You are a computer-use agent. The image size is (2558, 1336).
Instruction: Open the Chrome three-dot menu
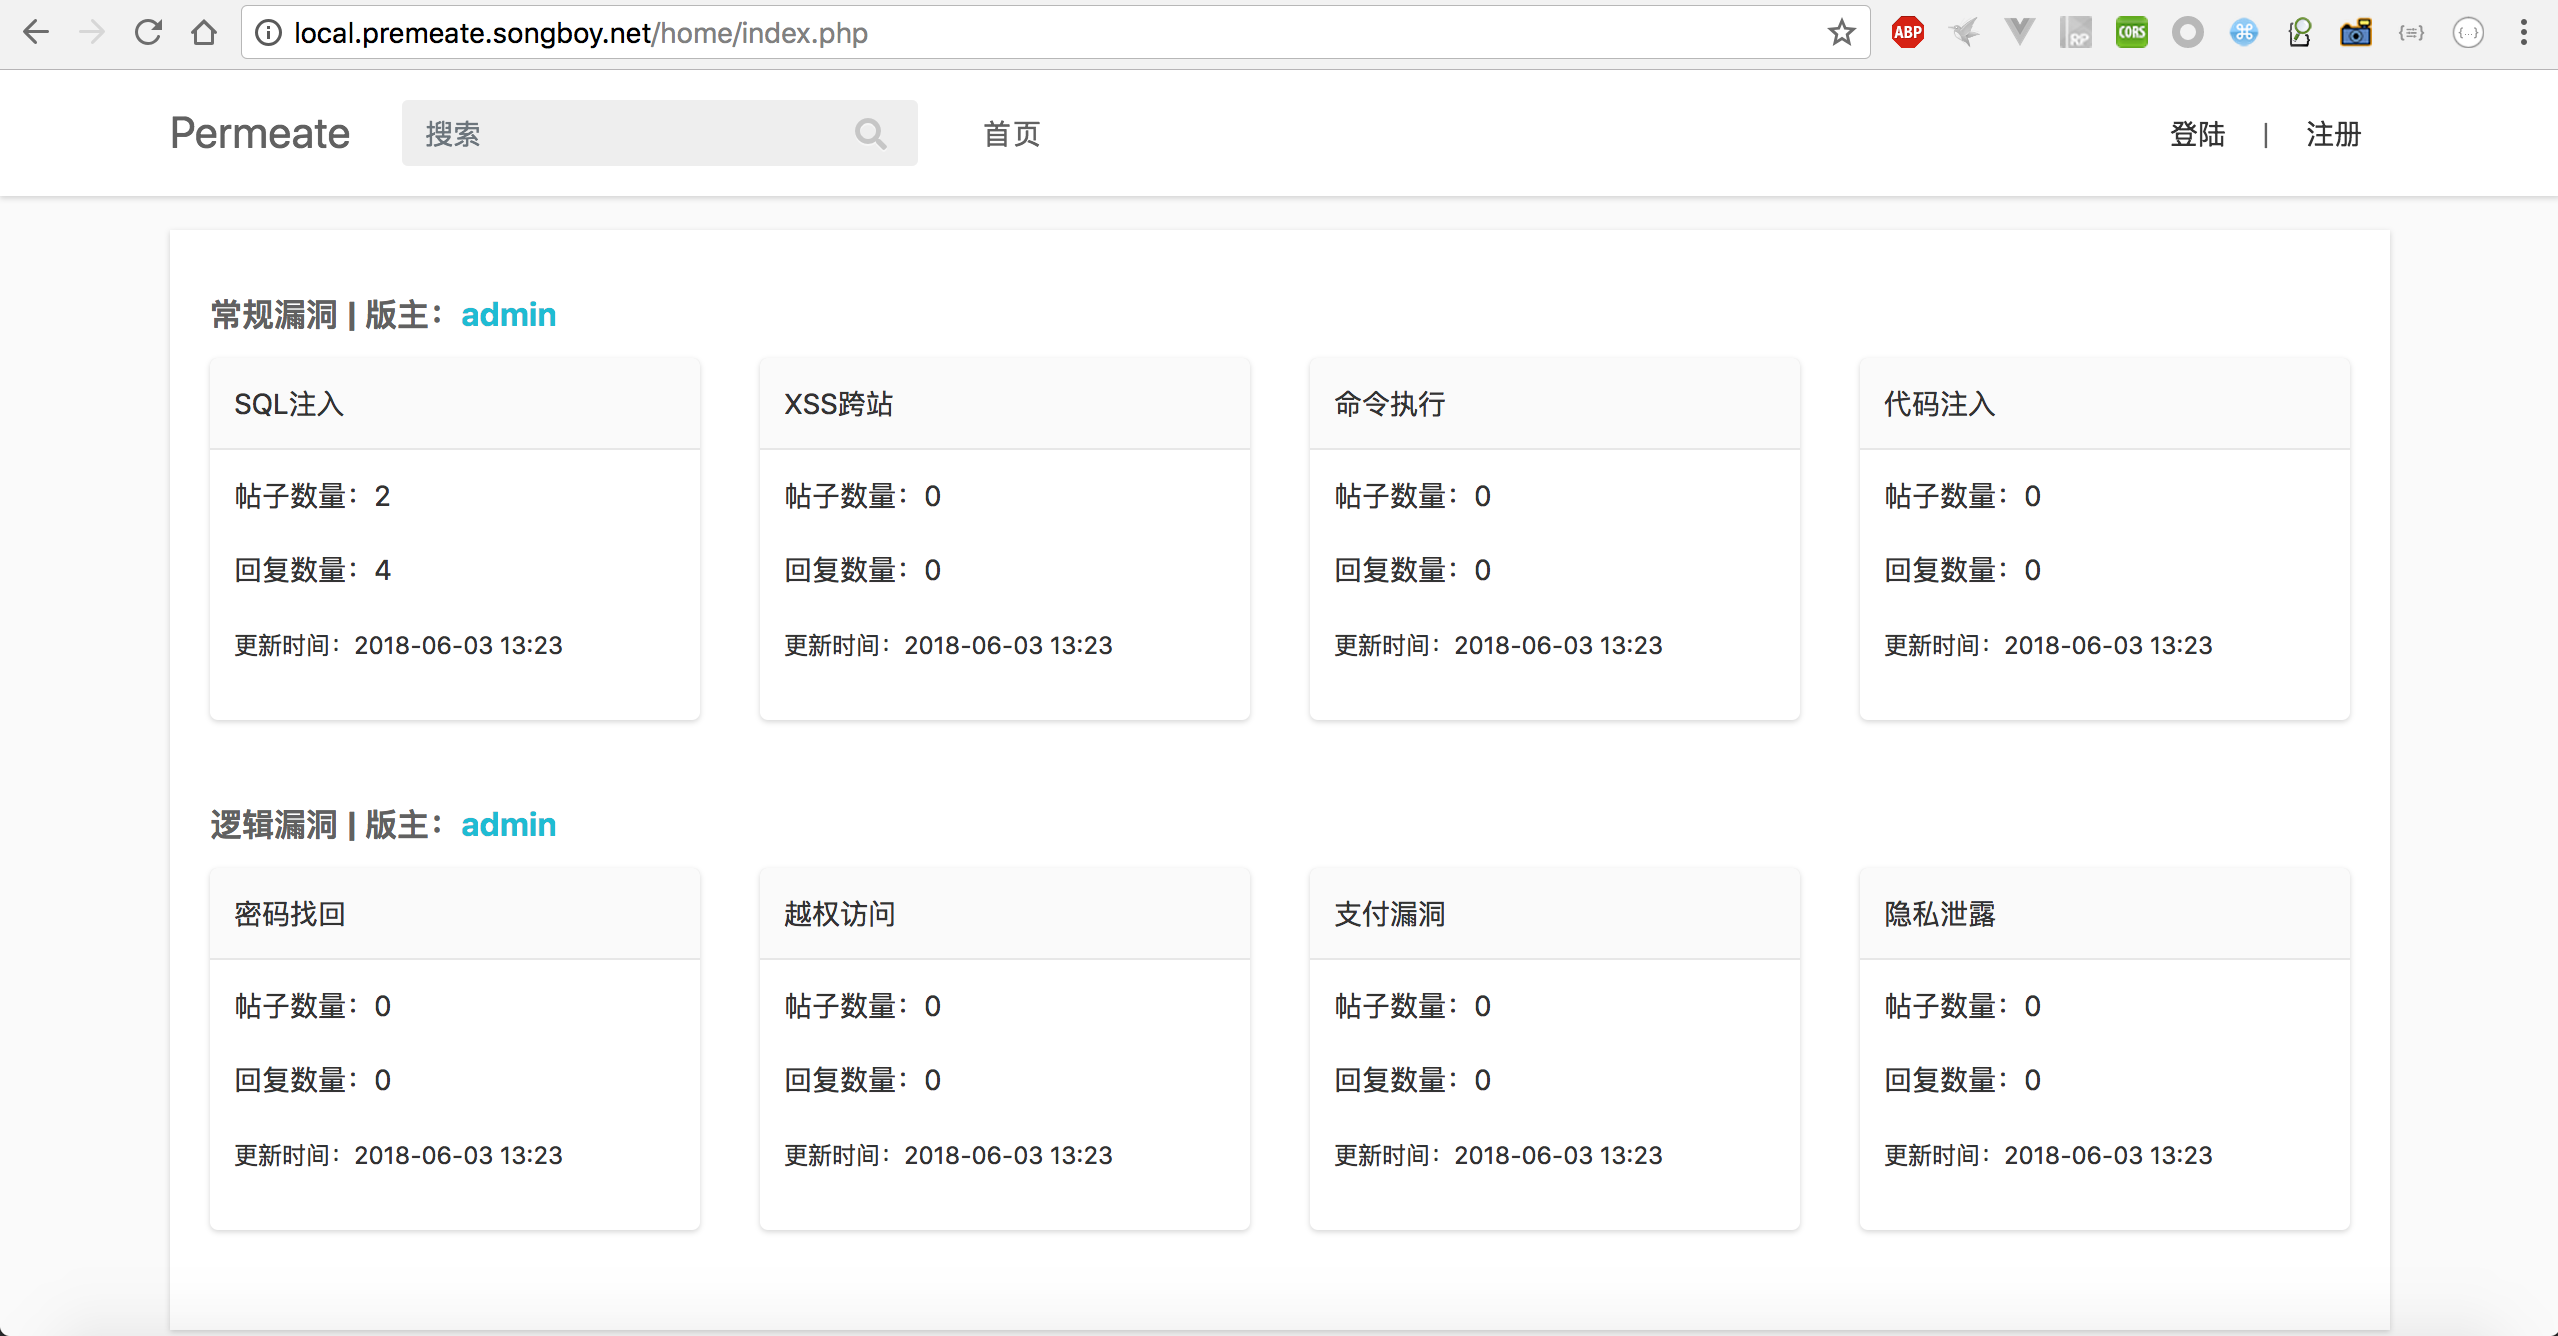2523,33
